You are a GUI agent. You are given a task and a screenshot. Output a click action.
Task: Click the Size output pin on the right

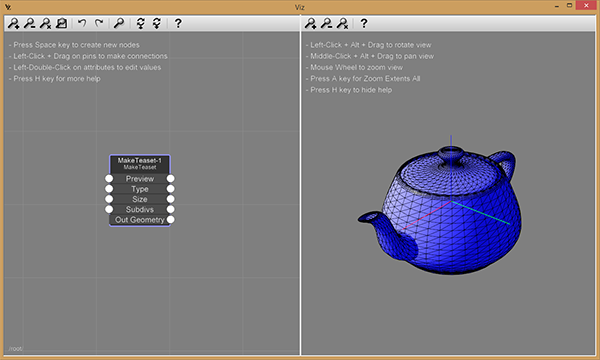pos(171,199)
